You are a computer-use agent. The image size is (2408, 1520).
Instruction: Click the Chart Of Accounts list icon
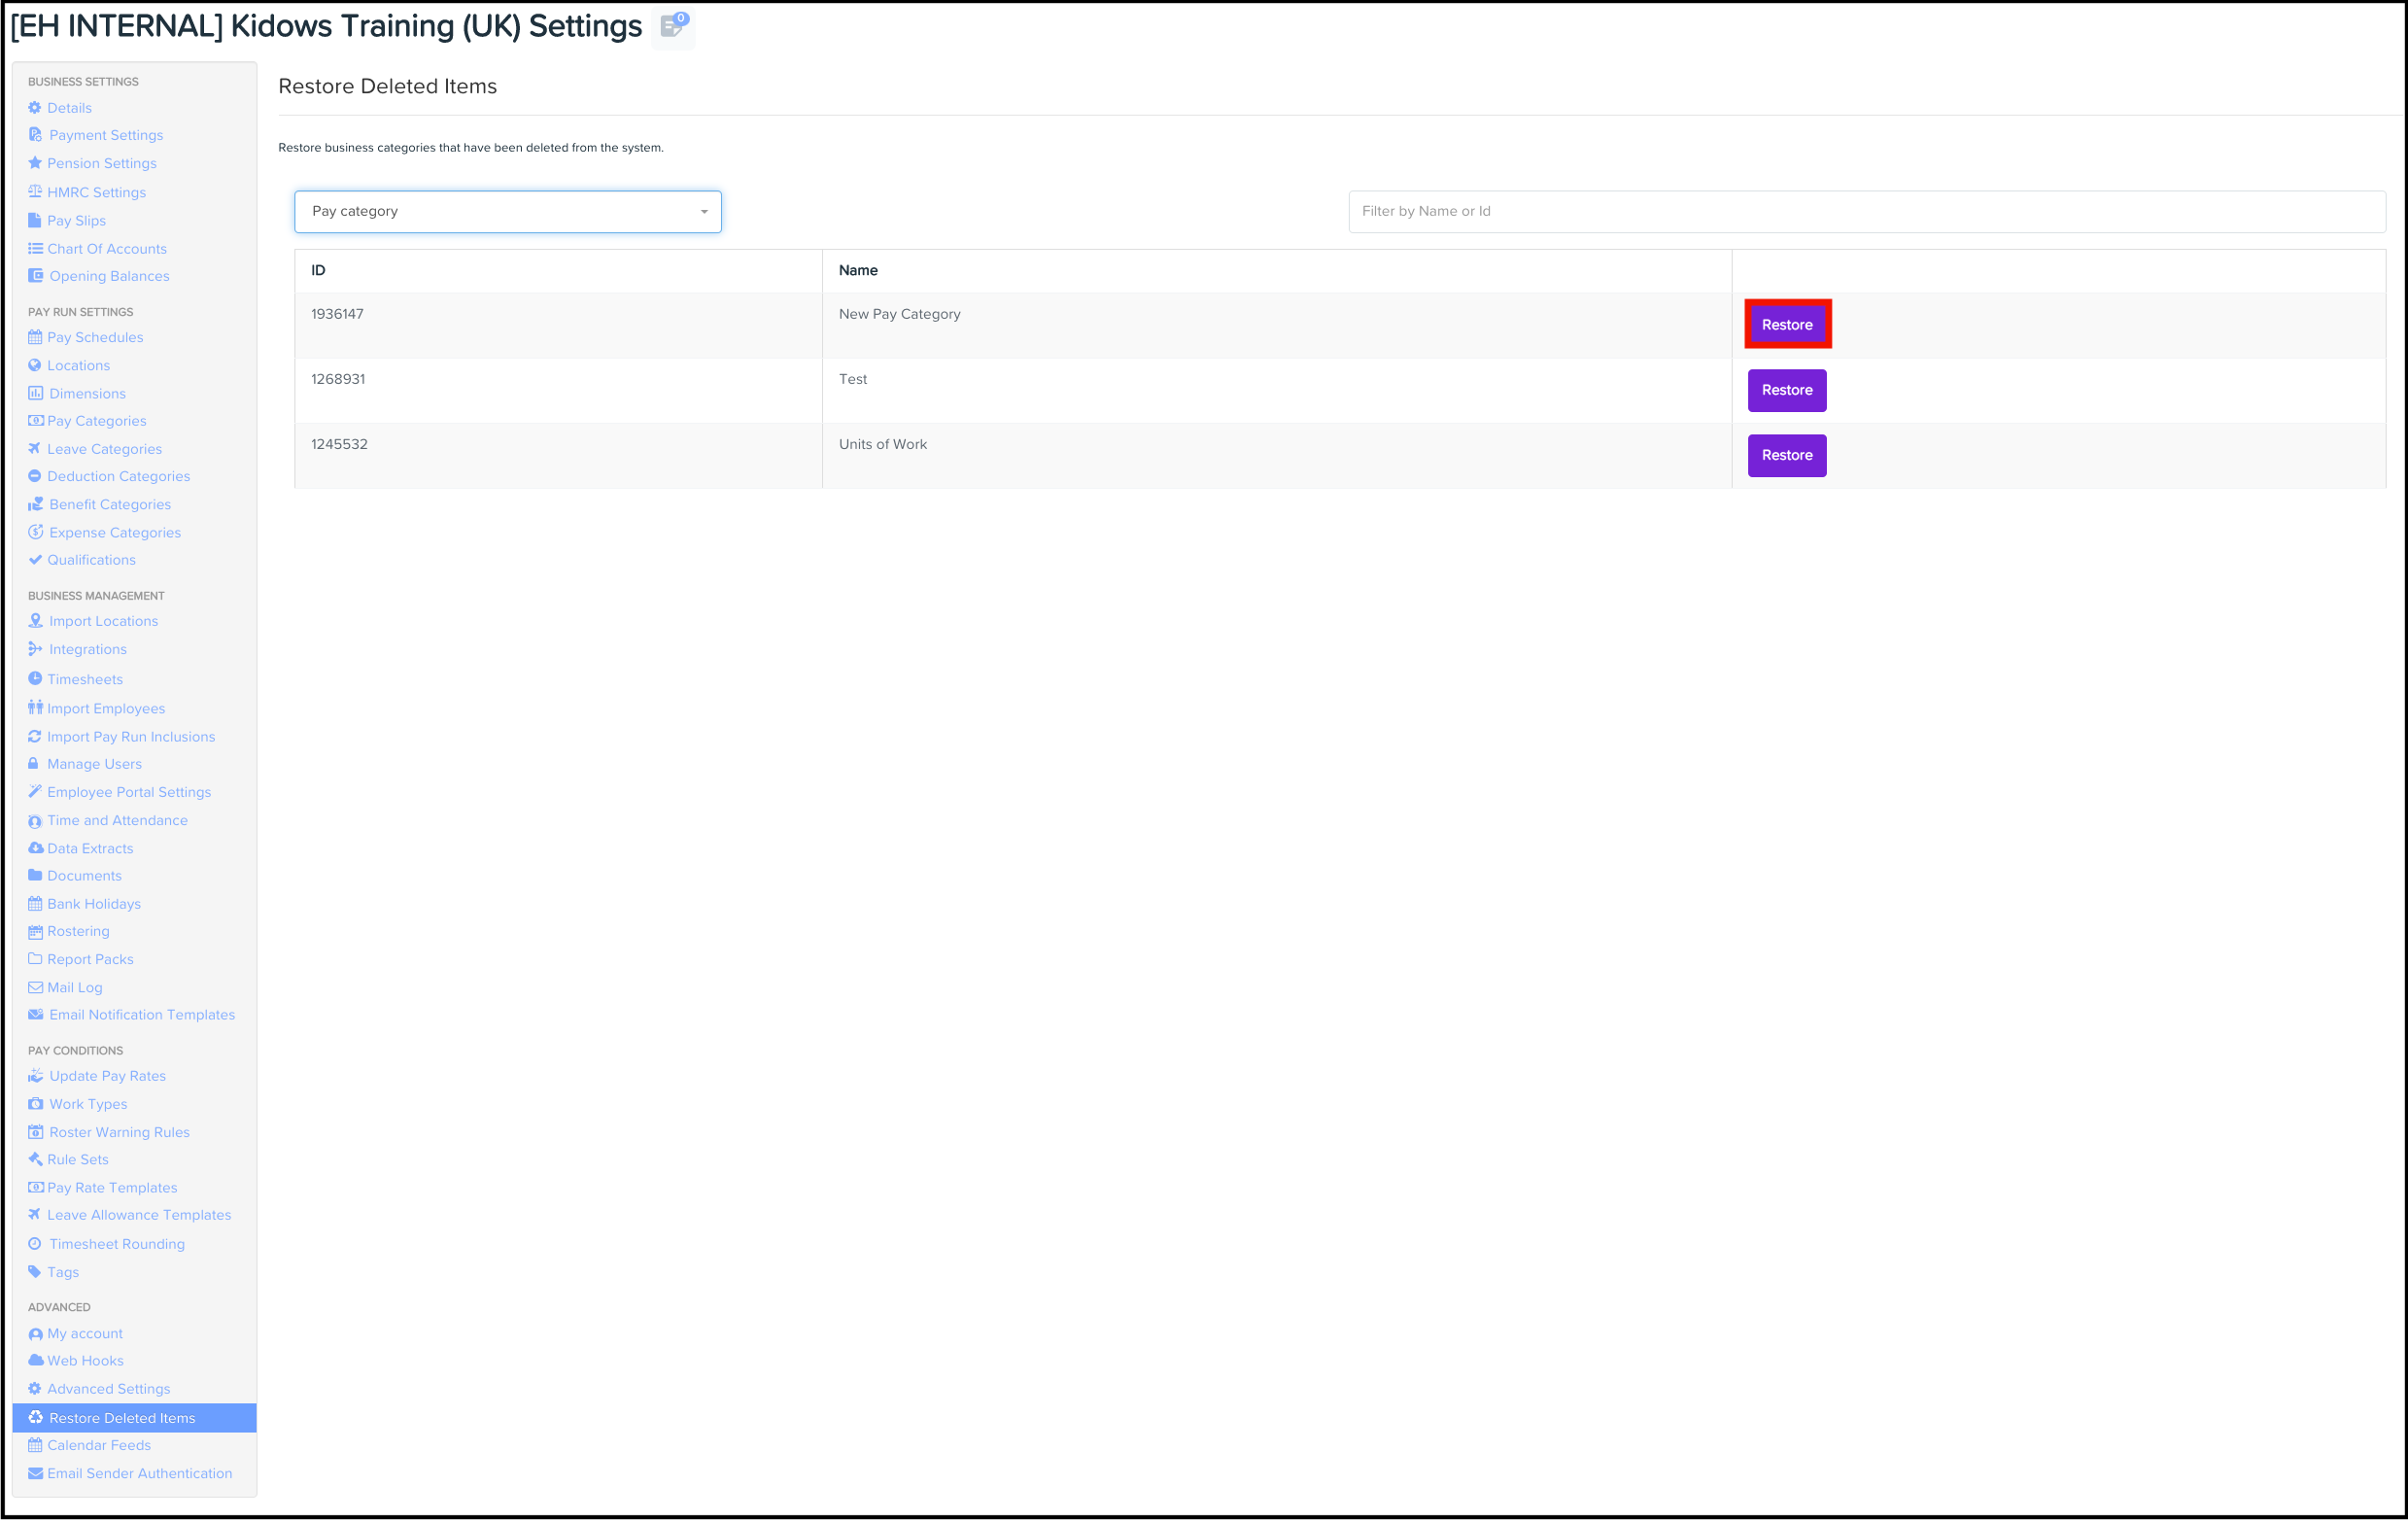(35, 249)
